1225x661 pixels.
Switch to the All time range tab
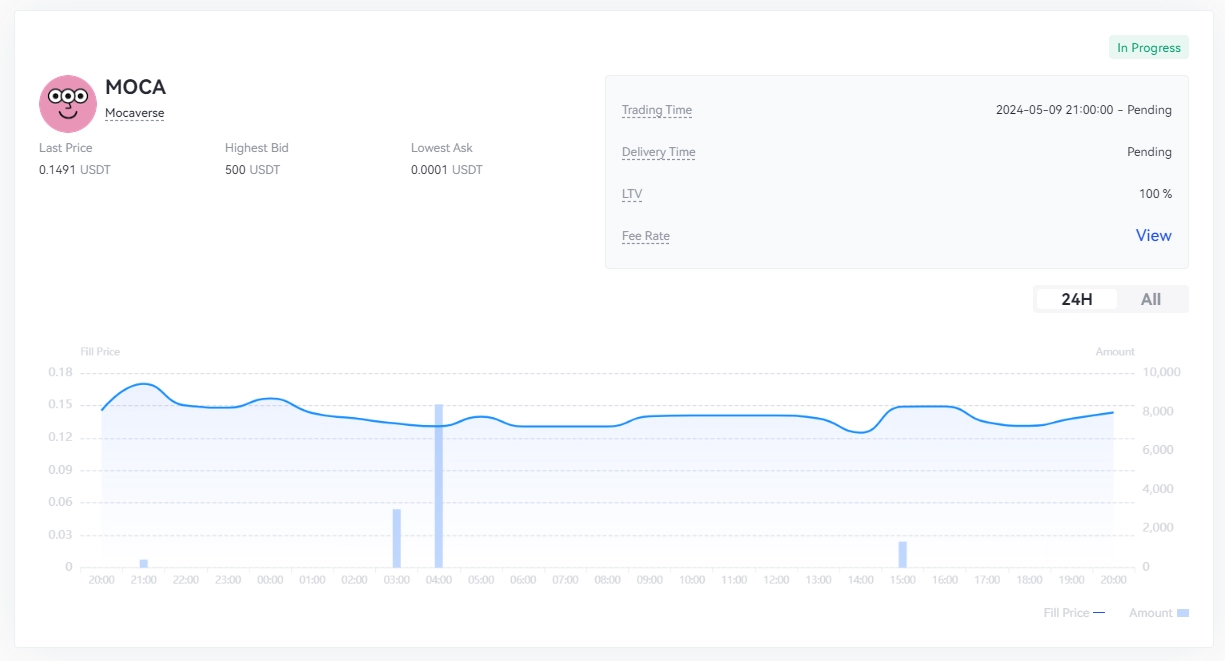pos(1151,298)
